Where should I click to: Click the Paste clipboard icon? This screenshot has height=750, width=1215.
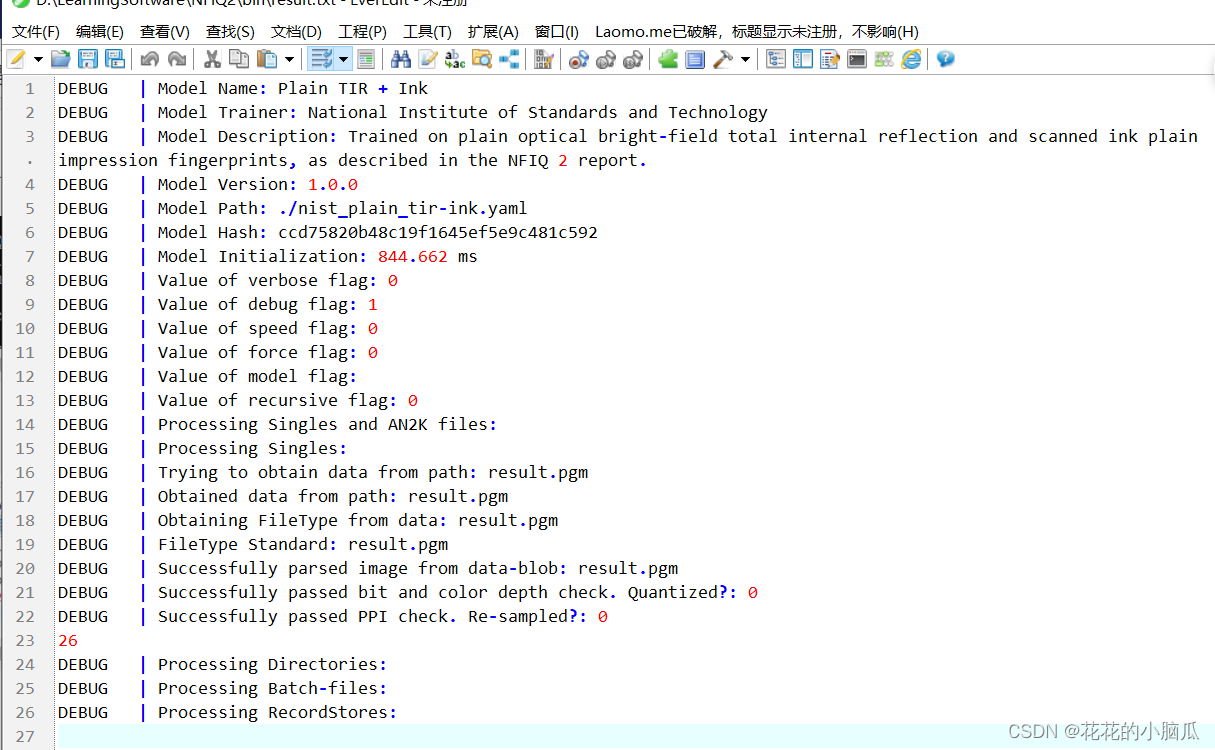pos(267,59)
